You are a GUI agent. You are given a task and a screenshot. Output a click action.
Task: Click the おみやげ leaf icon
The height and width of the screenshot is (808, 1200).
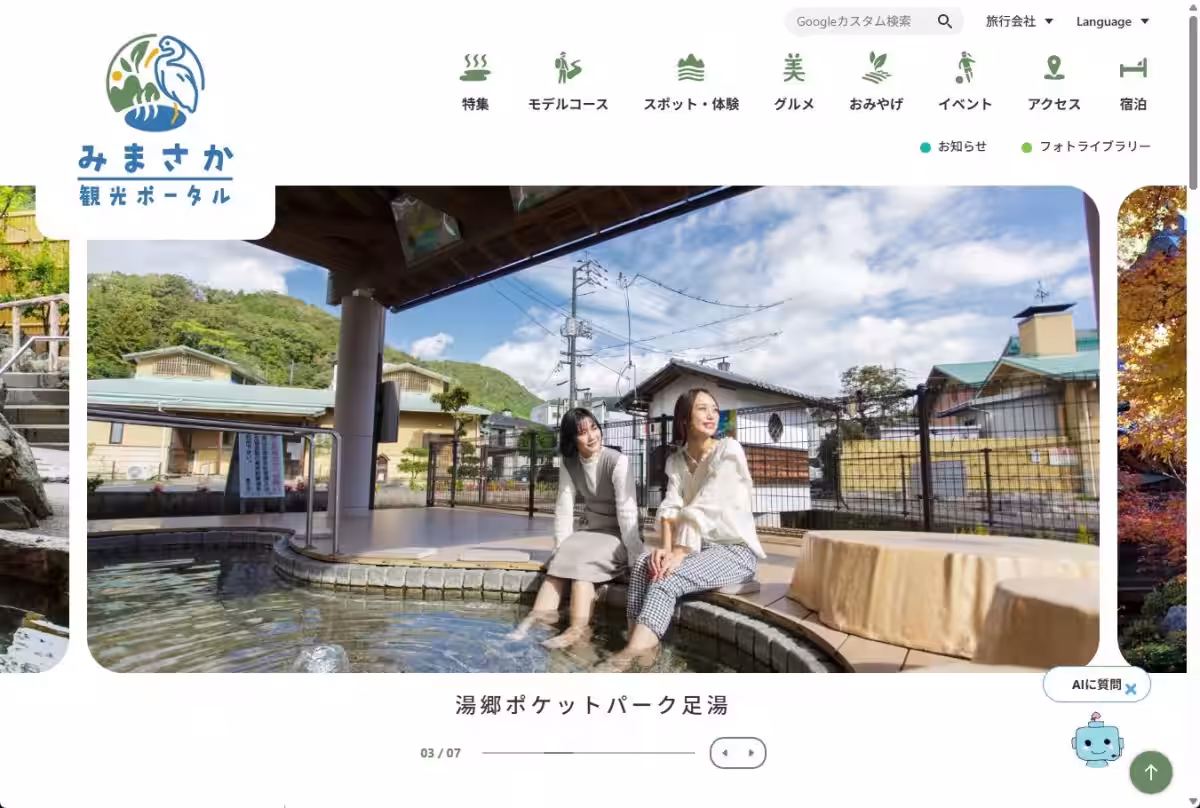876,68
